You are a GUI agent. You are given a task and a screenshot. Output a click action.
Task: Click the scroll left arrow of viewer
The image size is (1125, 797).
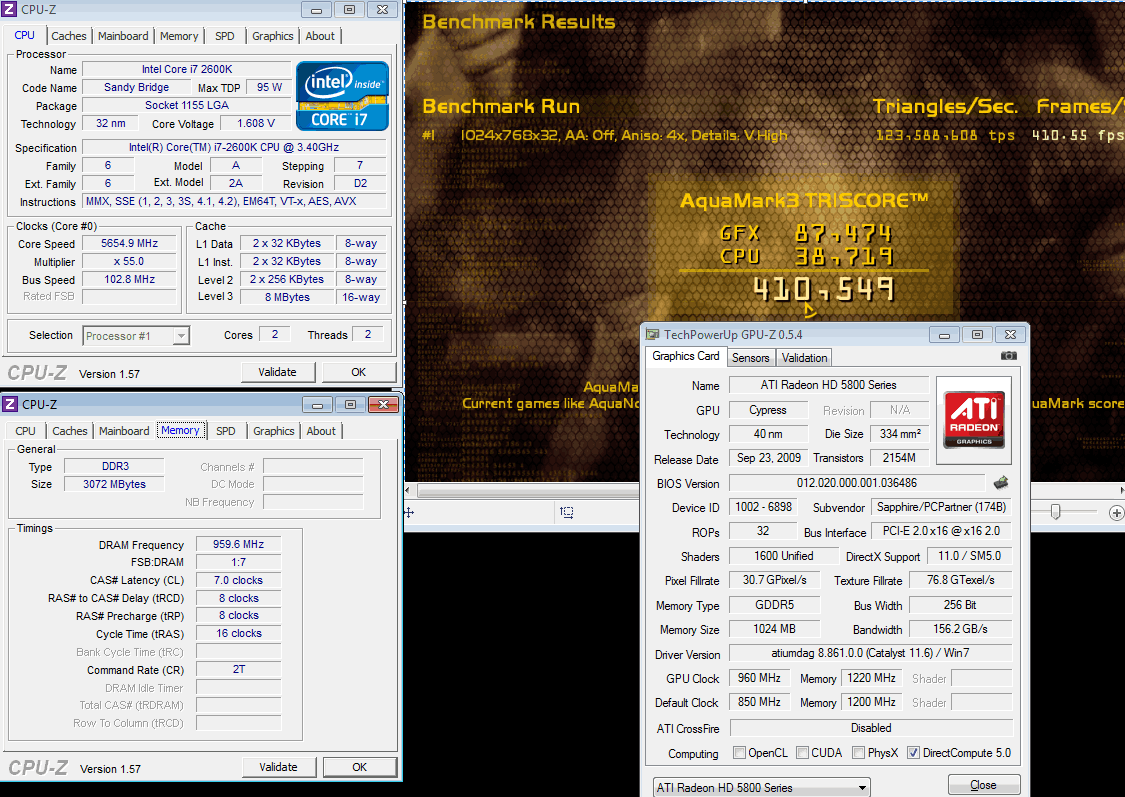point(408,491)
